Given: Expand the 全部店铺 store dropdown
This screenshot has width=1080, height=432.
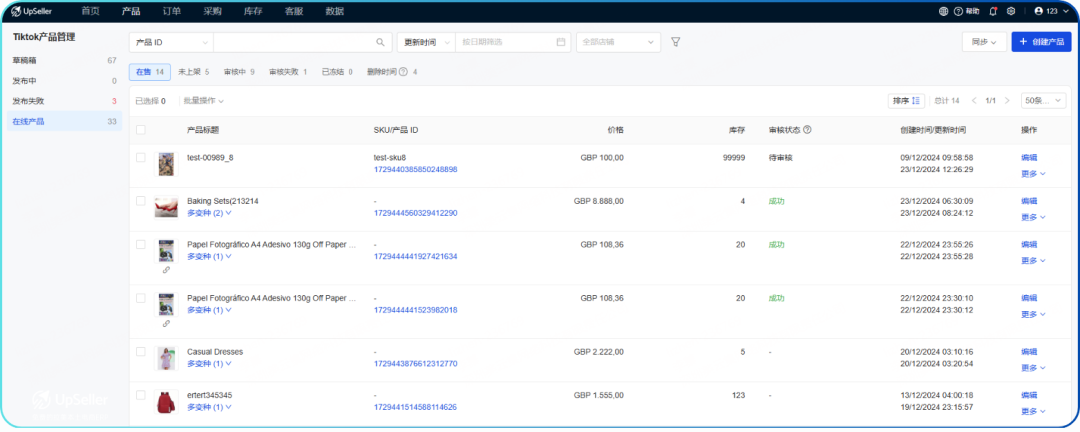Looking at the screenshot, I should pyautogui.click(x=618, y=42).
